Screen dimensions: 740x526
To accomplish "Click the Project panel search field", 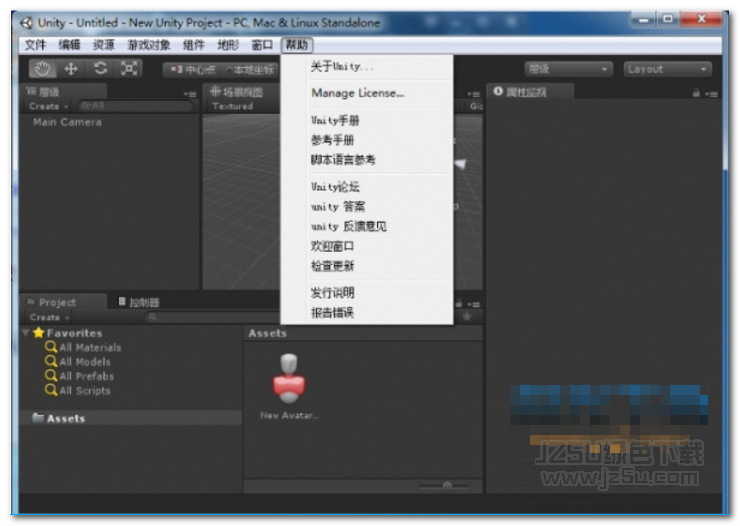I will 212,317.
